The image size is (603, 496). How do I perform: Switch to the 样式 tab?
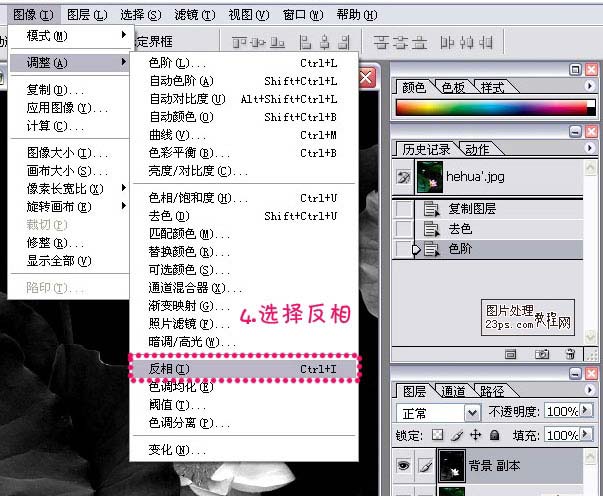click(492, 88)
